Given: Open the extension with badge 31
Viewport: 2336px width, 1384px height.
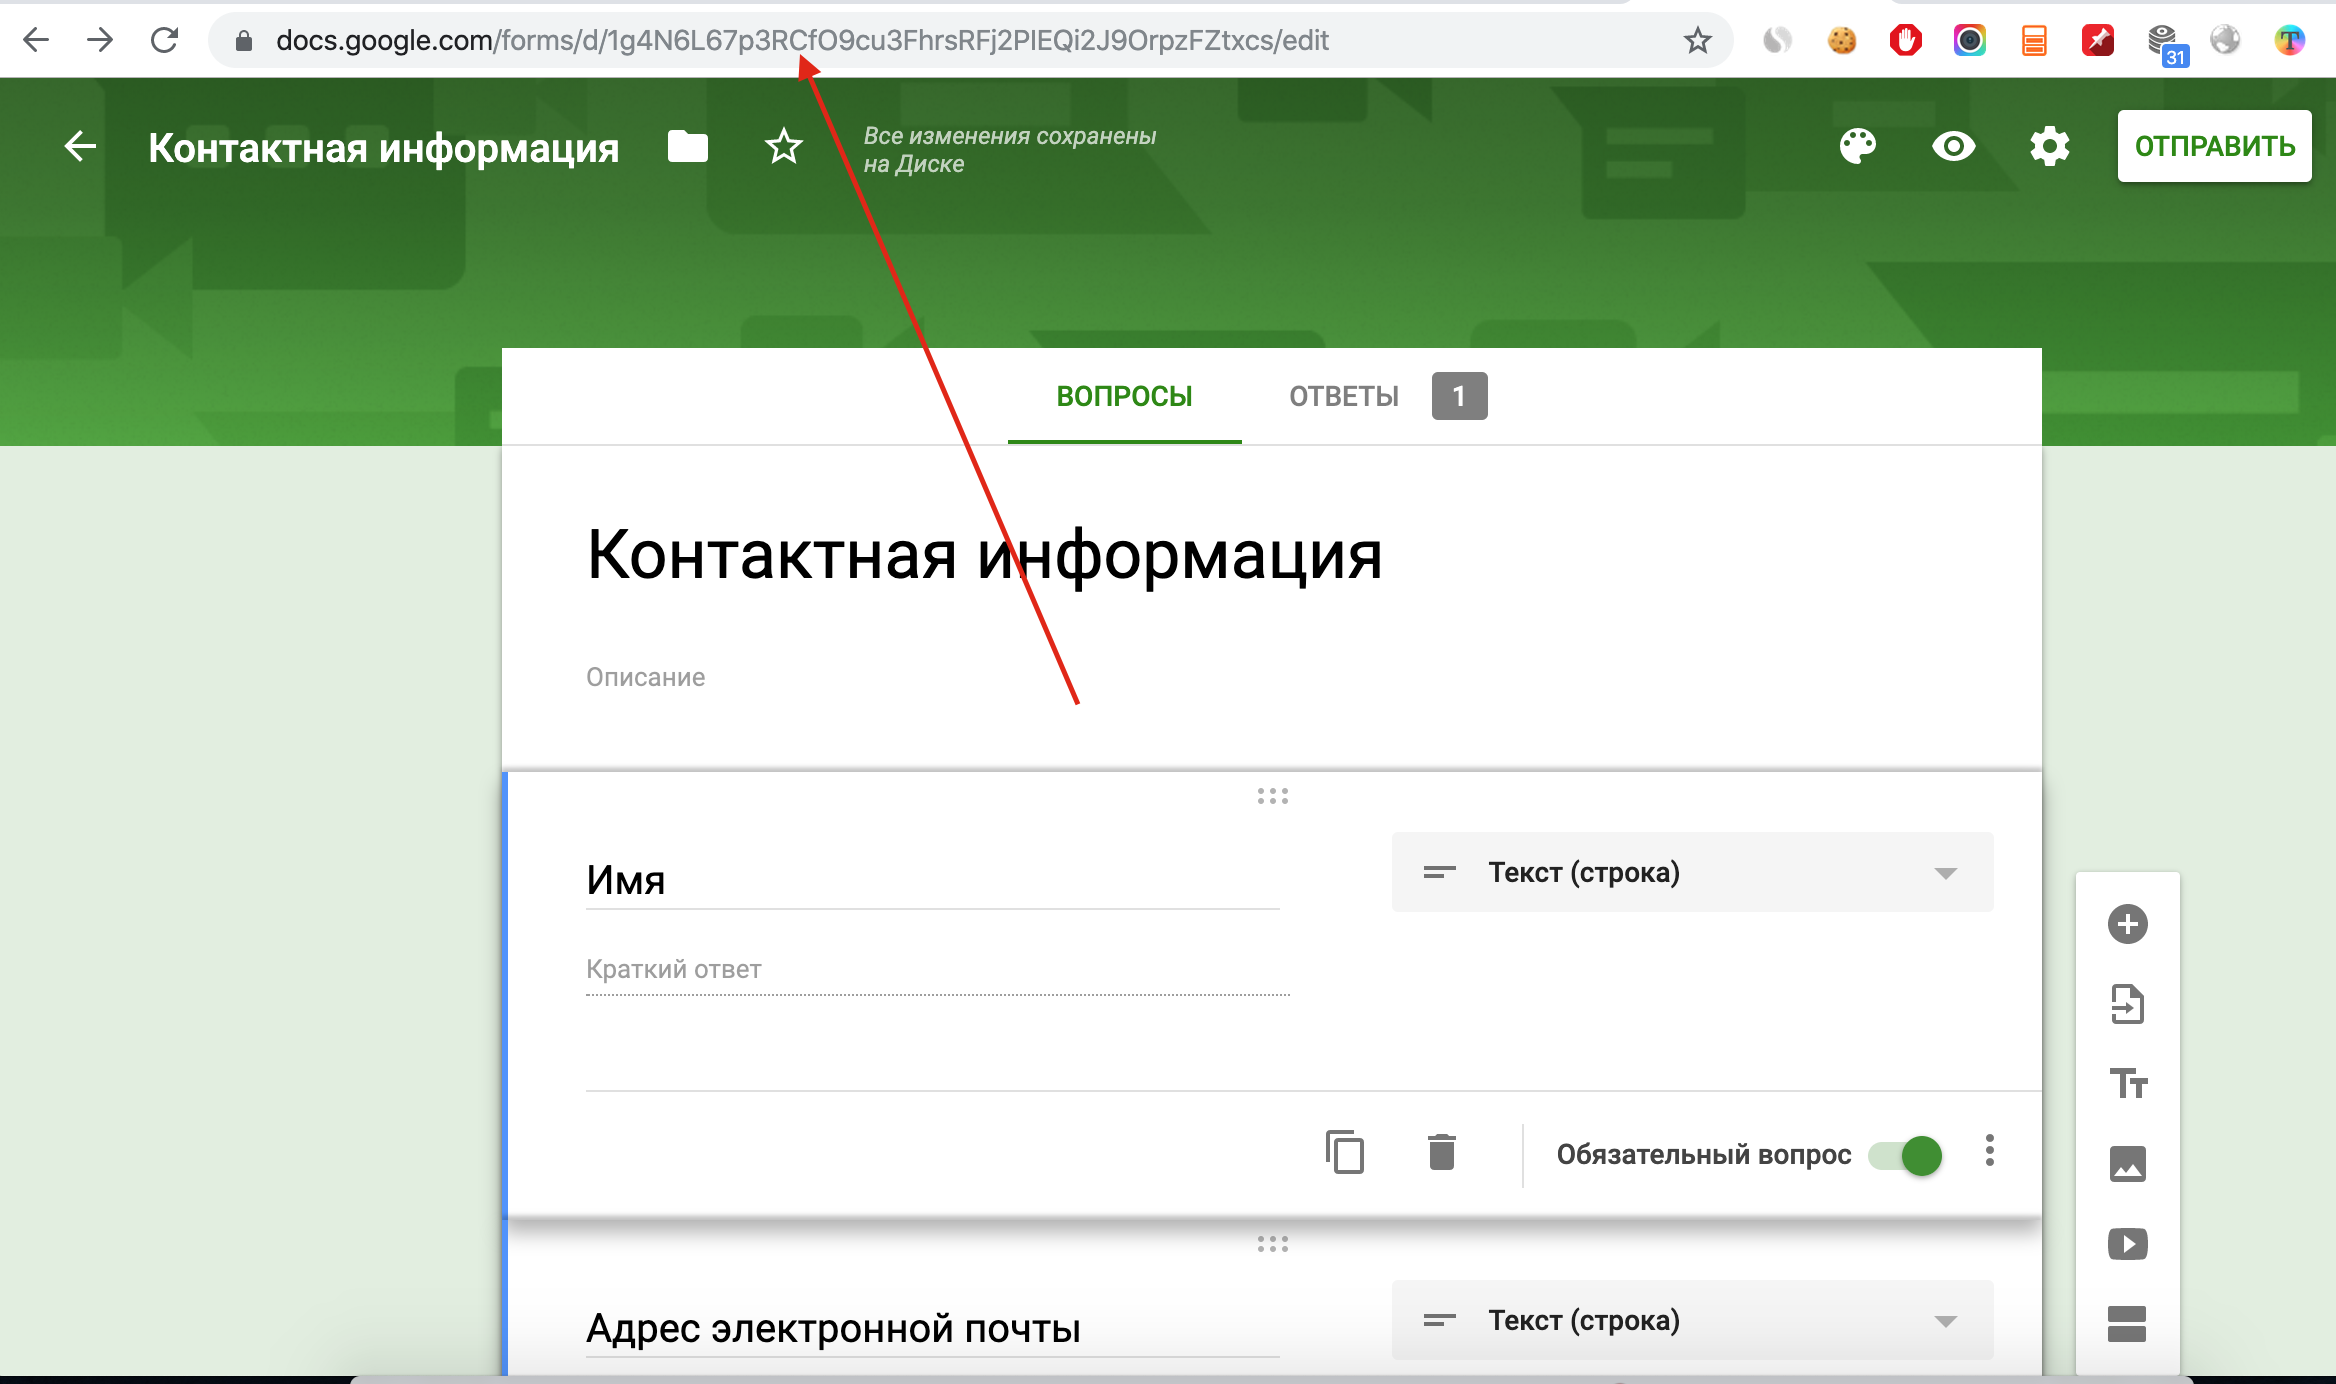Looking at the screenshot, I should tap(2166, 45).
